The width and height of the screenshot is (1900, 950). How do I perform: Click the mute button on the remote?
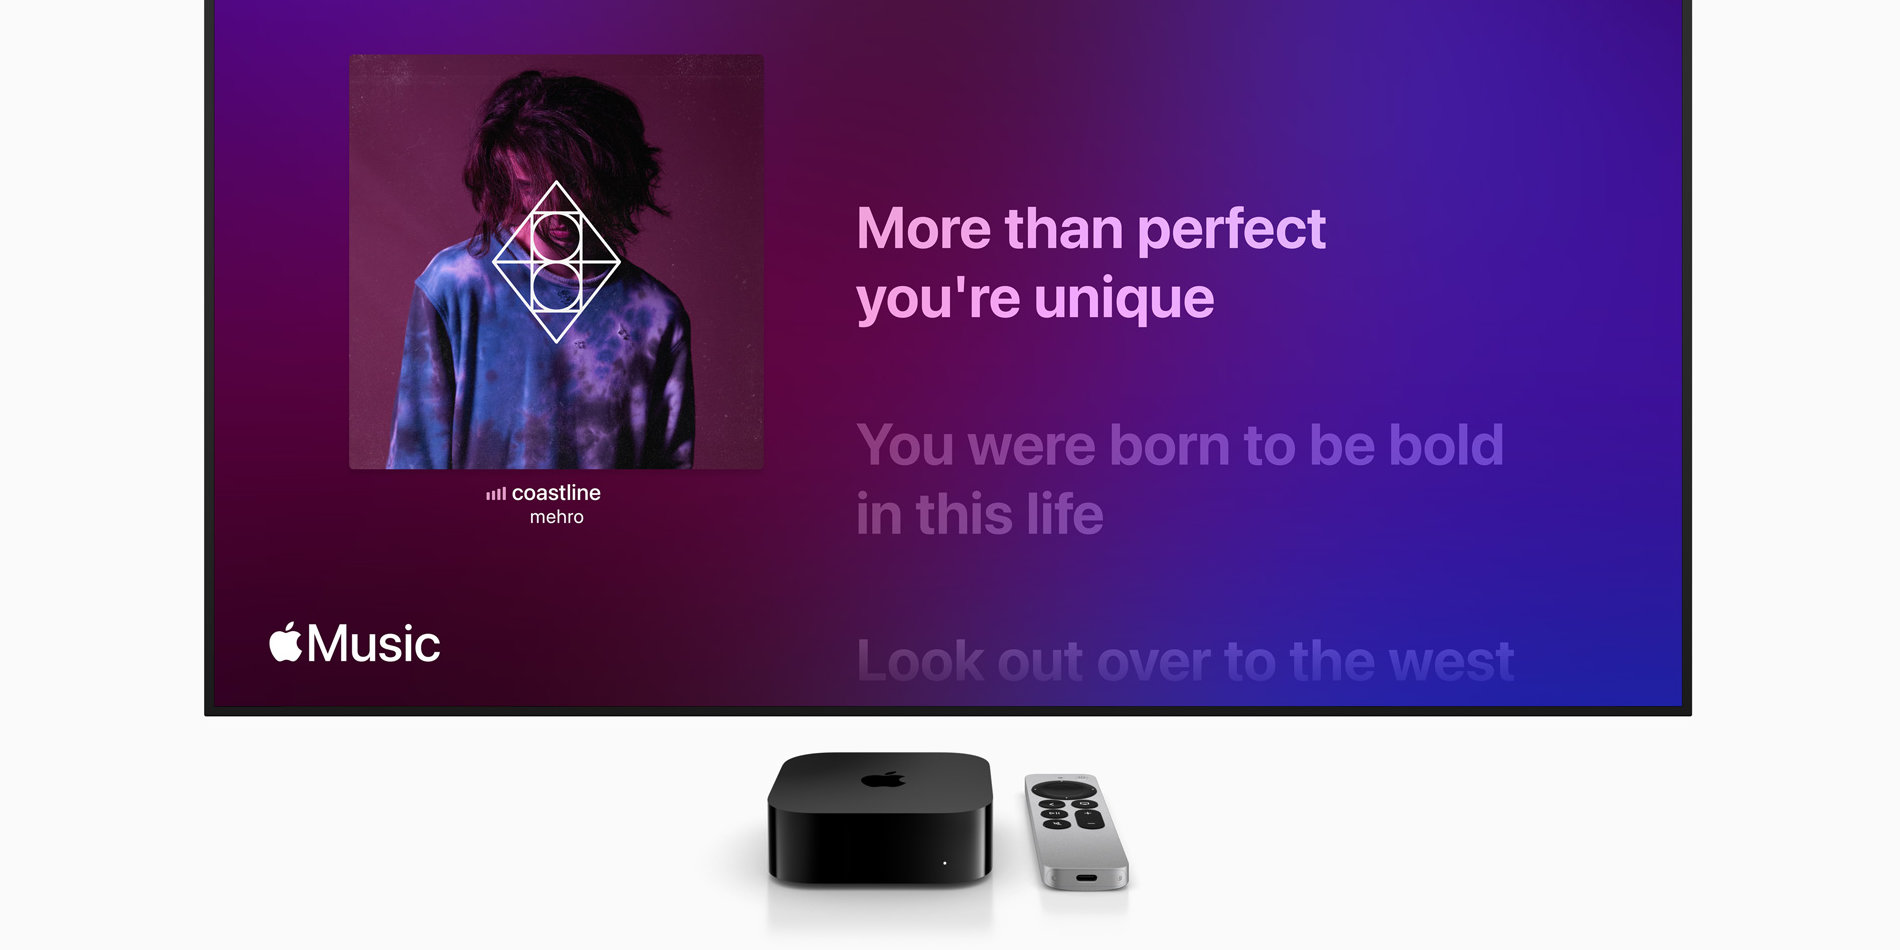pyautogui.click(x=1057, y=824)
